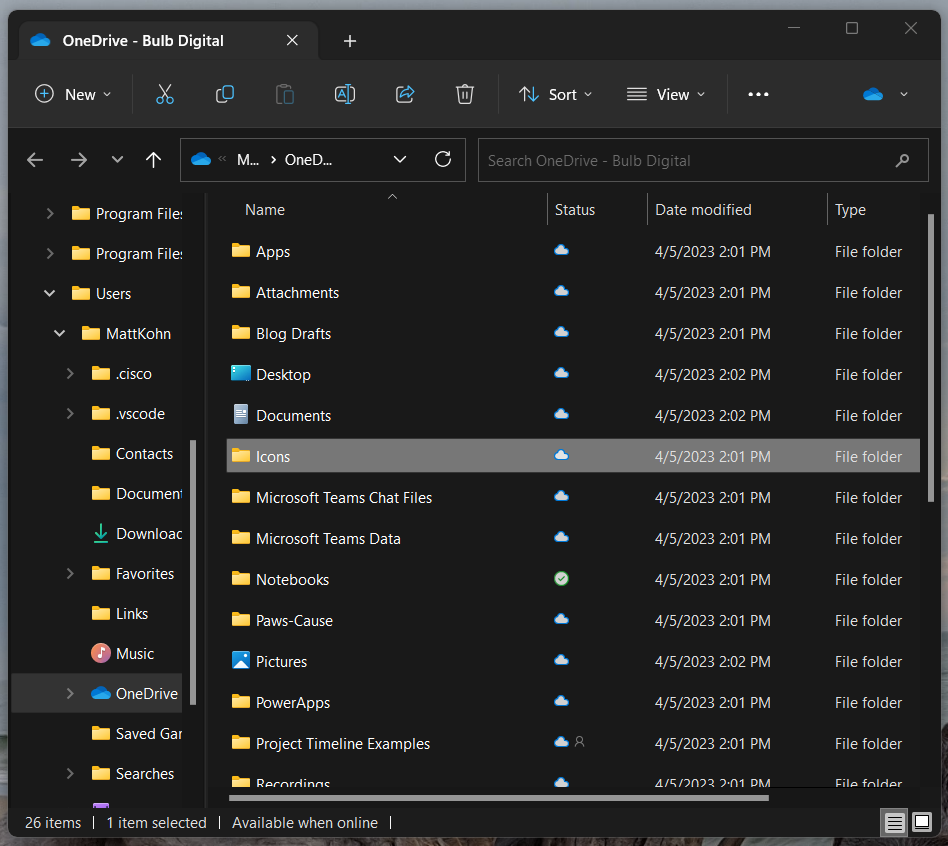The image size is (948, 846).
Task: Click the Cut scissors icon
Action: pyautogui.click(x=164, y=94)
